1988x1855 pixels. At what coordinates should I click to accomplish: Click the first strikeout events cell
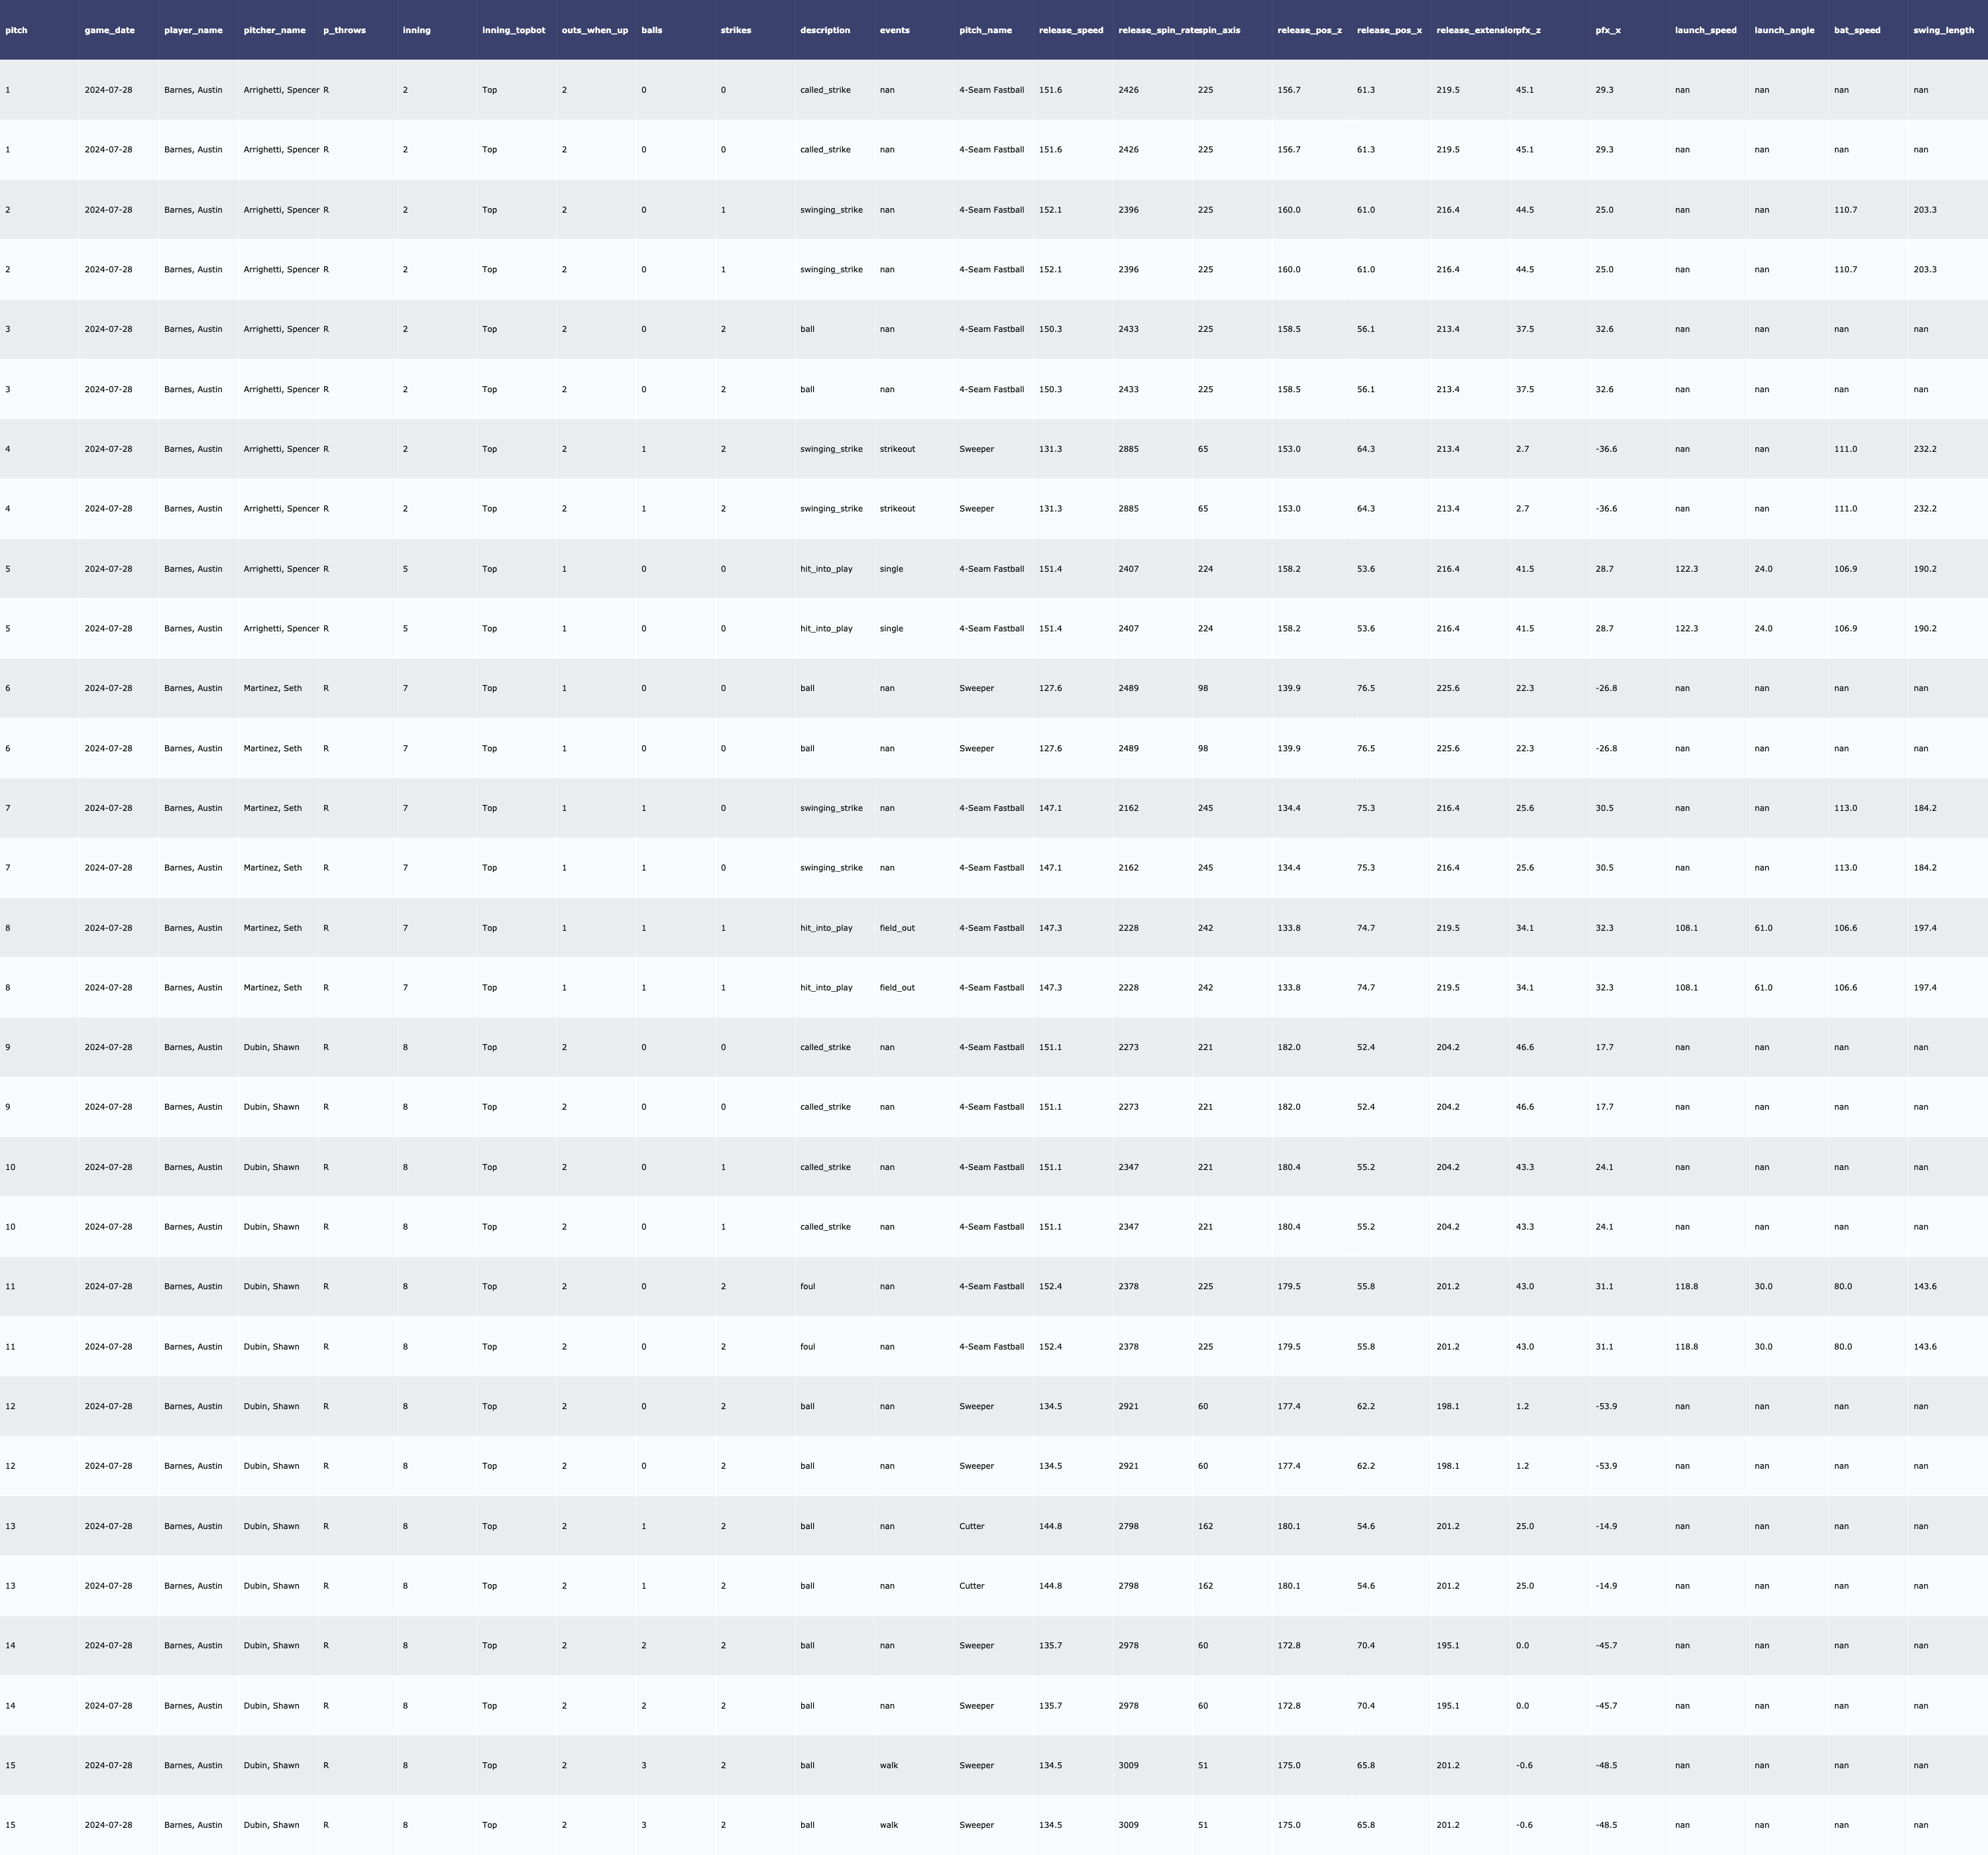click(897, 449)
